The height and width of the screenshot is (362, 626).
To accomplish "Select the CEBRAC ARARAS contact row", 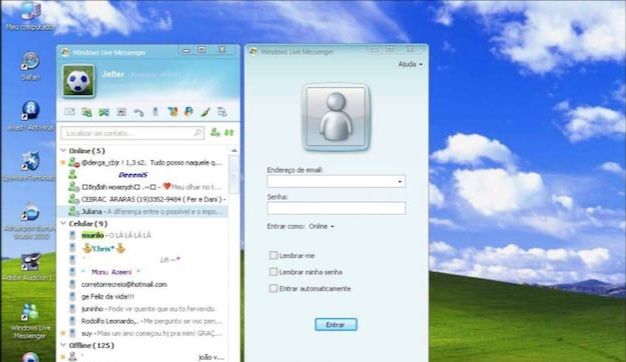I will pyautogui.click(x=143, y=199).
